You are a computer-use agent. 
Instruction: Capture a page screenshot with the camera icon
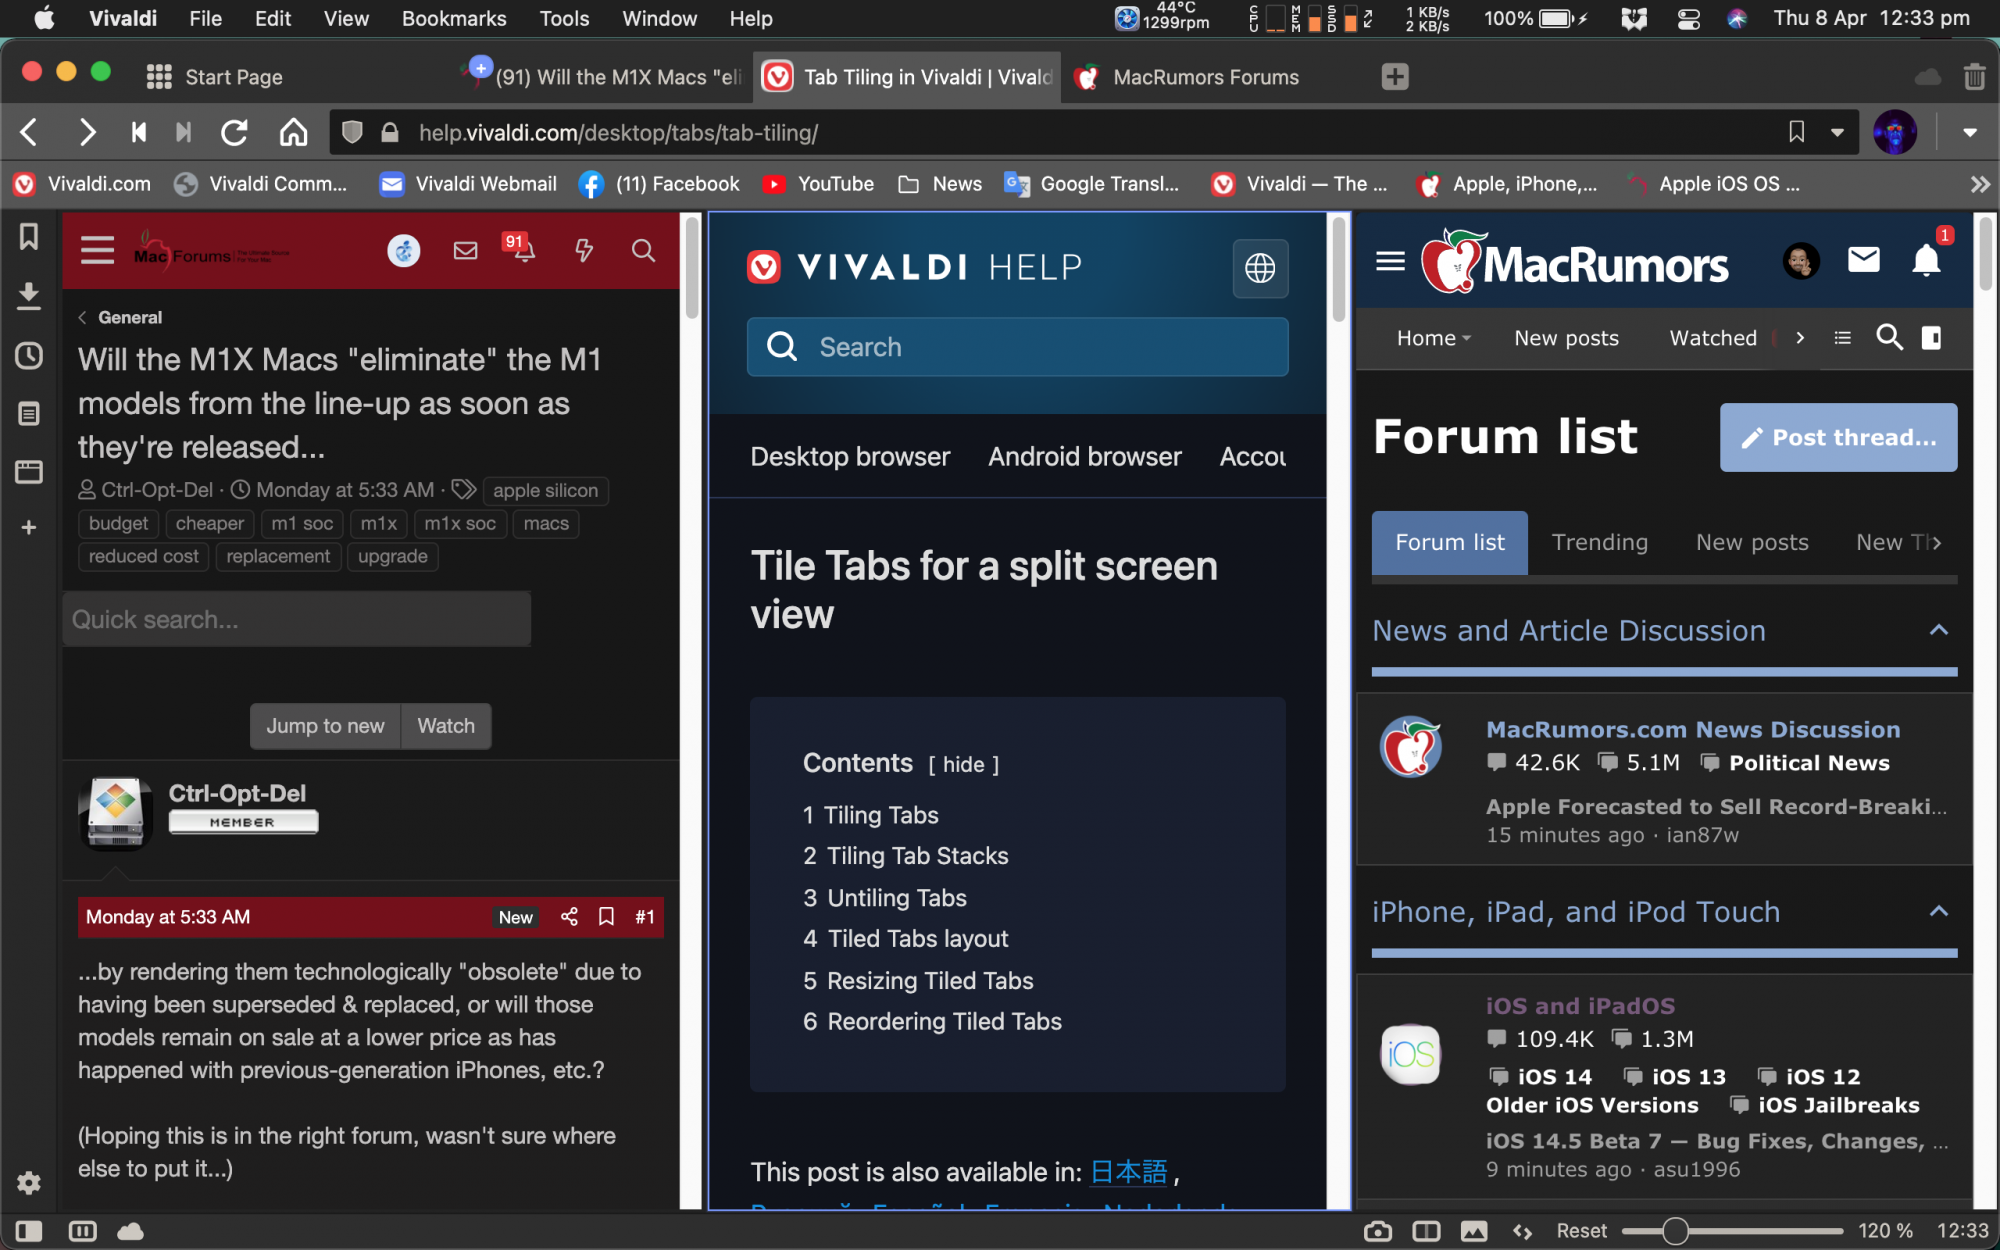(x=1379, y=1231)
